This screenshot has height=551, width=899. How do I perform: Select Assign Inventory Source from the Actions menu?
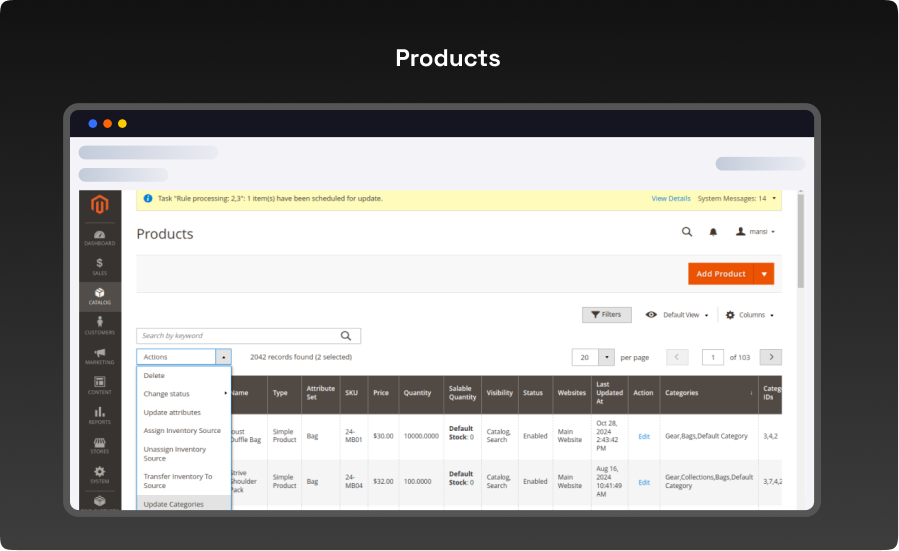coord(182,430)
